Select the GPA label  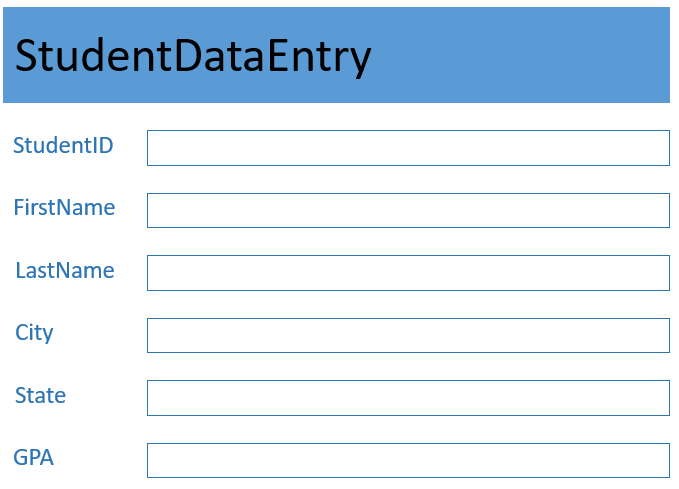(33, 458)
